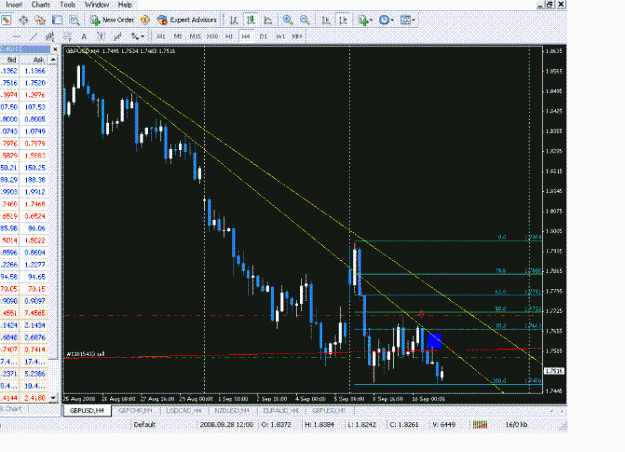Open the Help menu
The image size is (625, 452).
tap(125, 5)
